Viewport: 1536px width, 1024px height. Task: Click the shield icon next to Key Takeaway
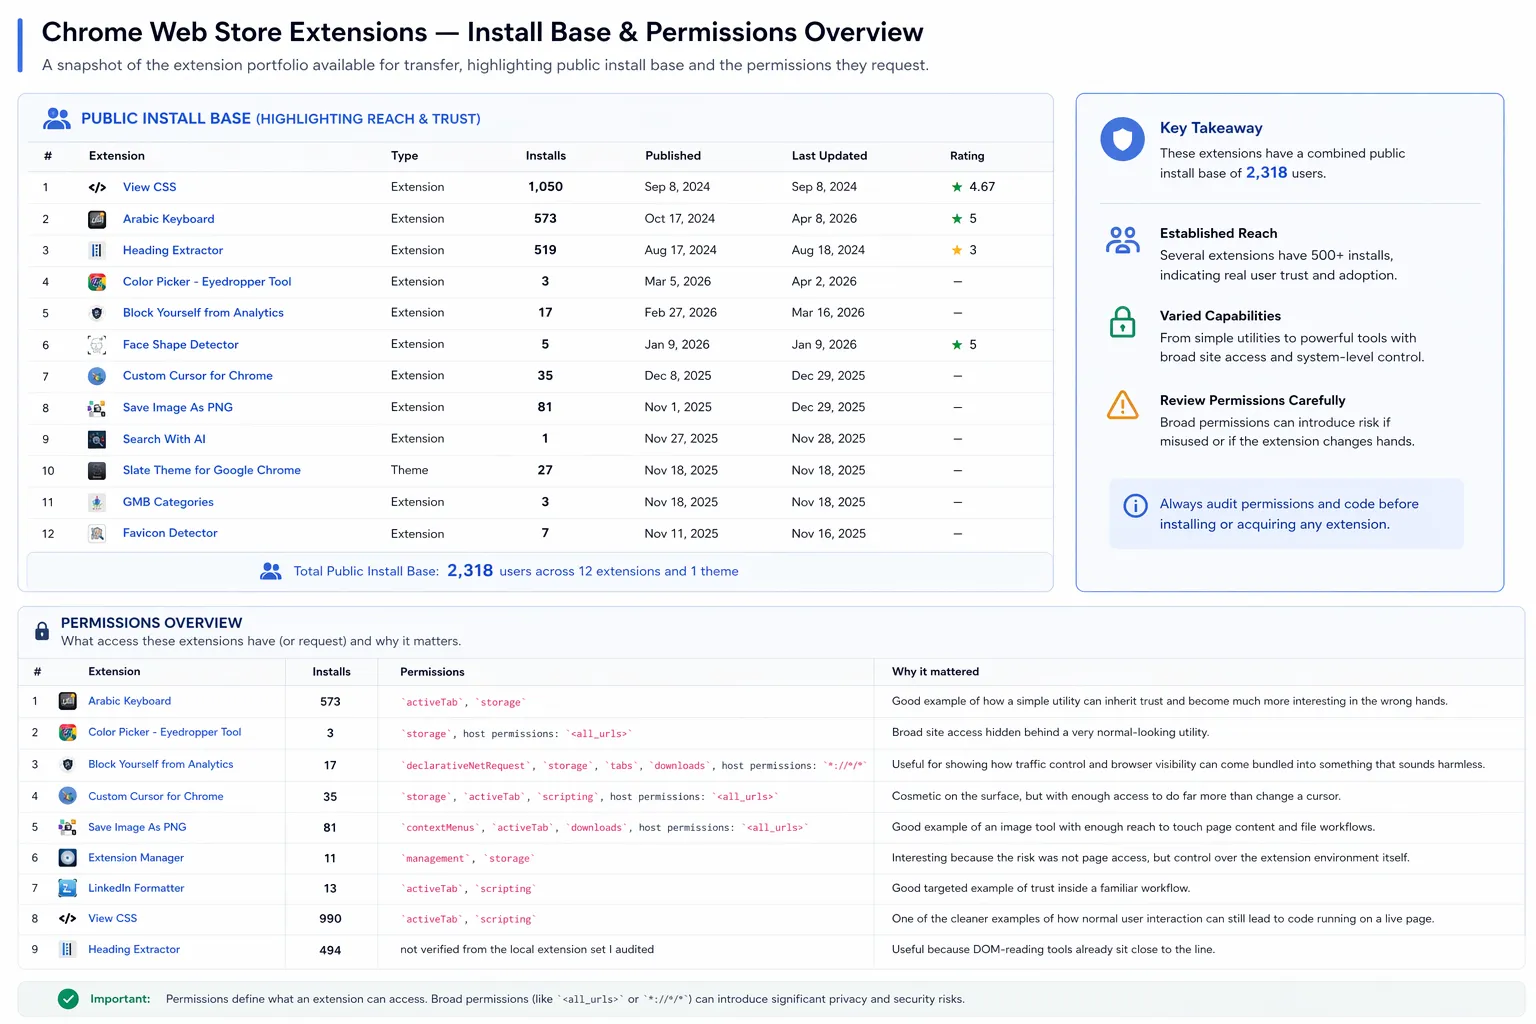click(1122, 139)
